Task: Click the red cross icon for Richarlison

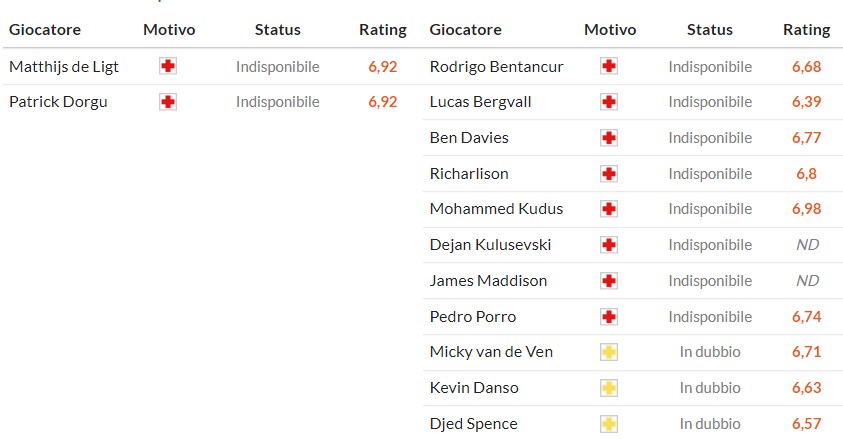Action: click(609, 174)
